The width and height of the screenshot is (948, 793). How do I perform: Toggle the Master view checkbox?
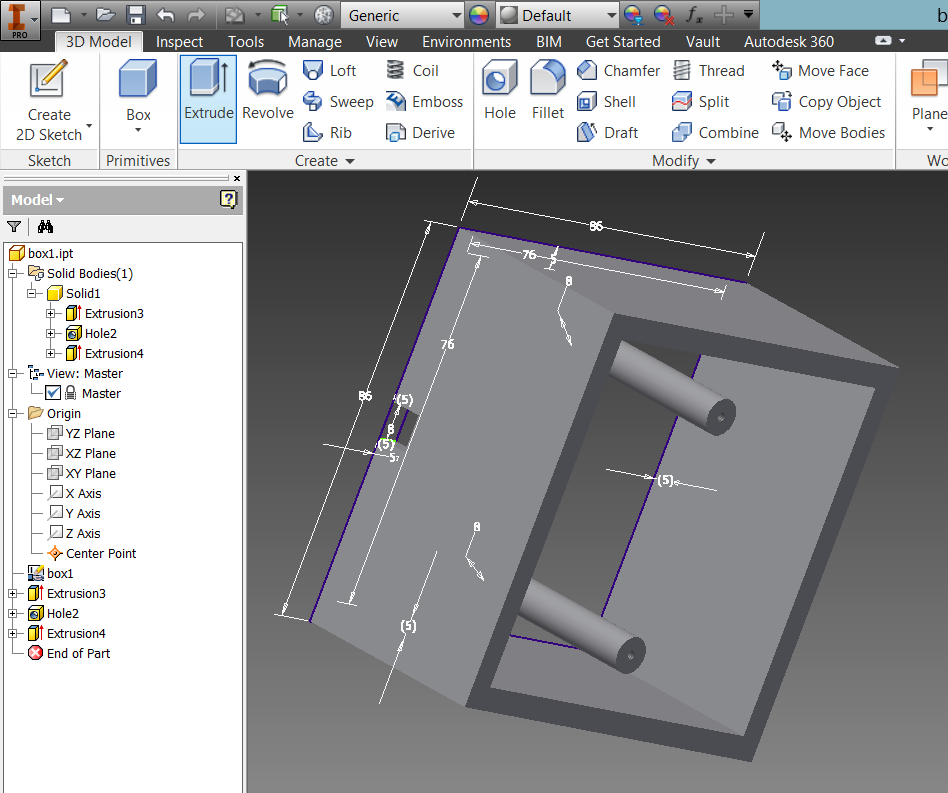(x=53, y=393)
